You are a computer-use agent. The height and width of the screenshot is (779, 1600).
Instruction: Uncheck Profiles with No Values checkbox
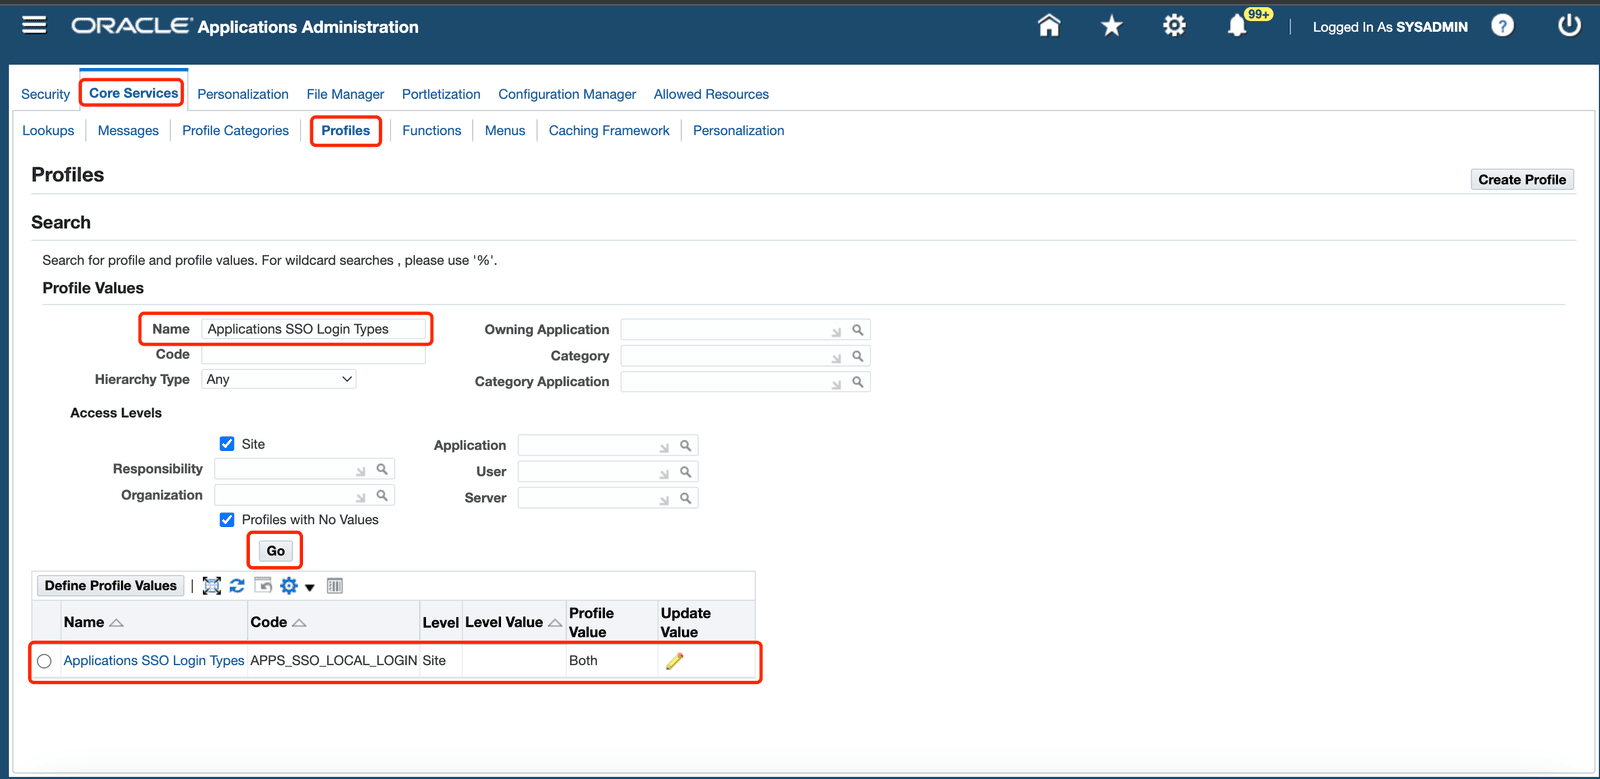[x=227, y=520]
